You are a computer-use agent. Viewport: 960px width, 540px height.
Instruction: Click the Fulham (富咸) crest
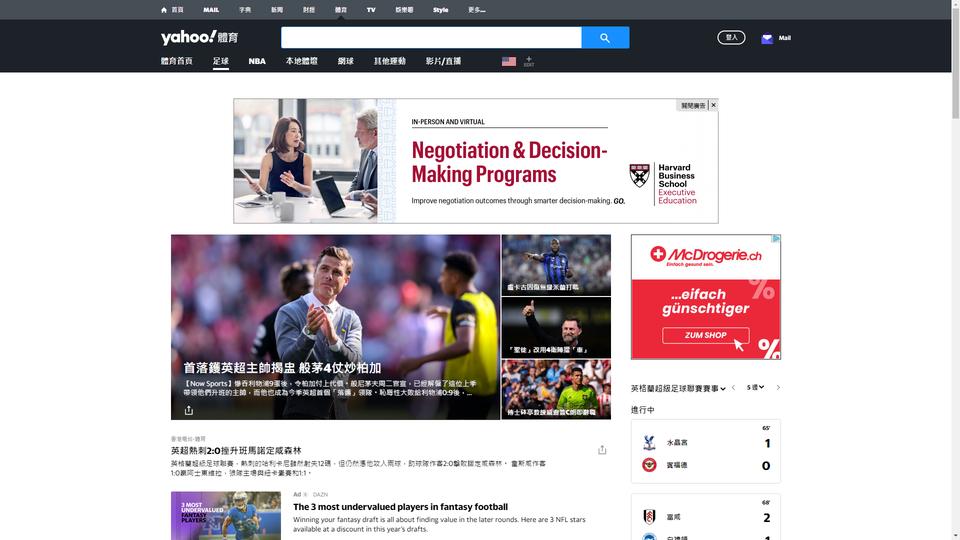pyautogui.click(x=649, y=517)
